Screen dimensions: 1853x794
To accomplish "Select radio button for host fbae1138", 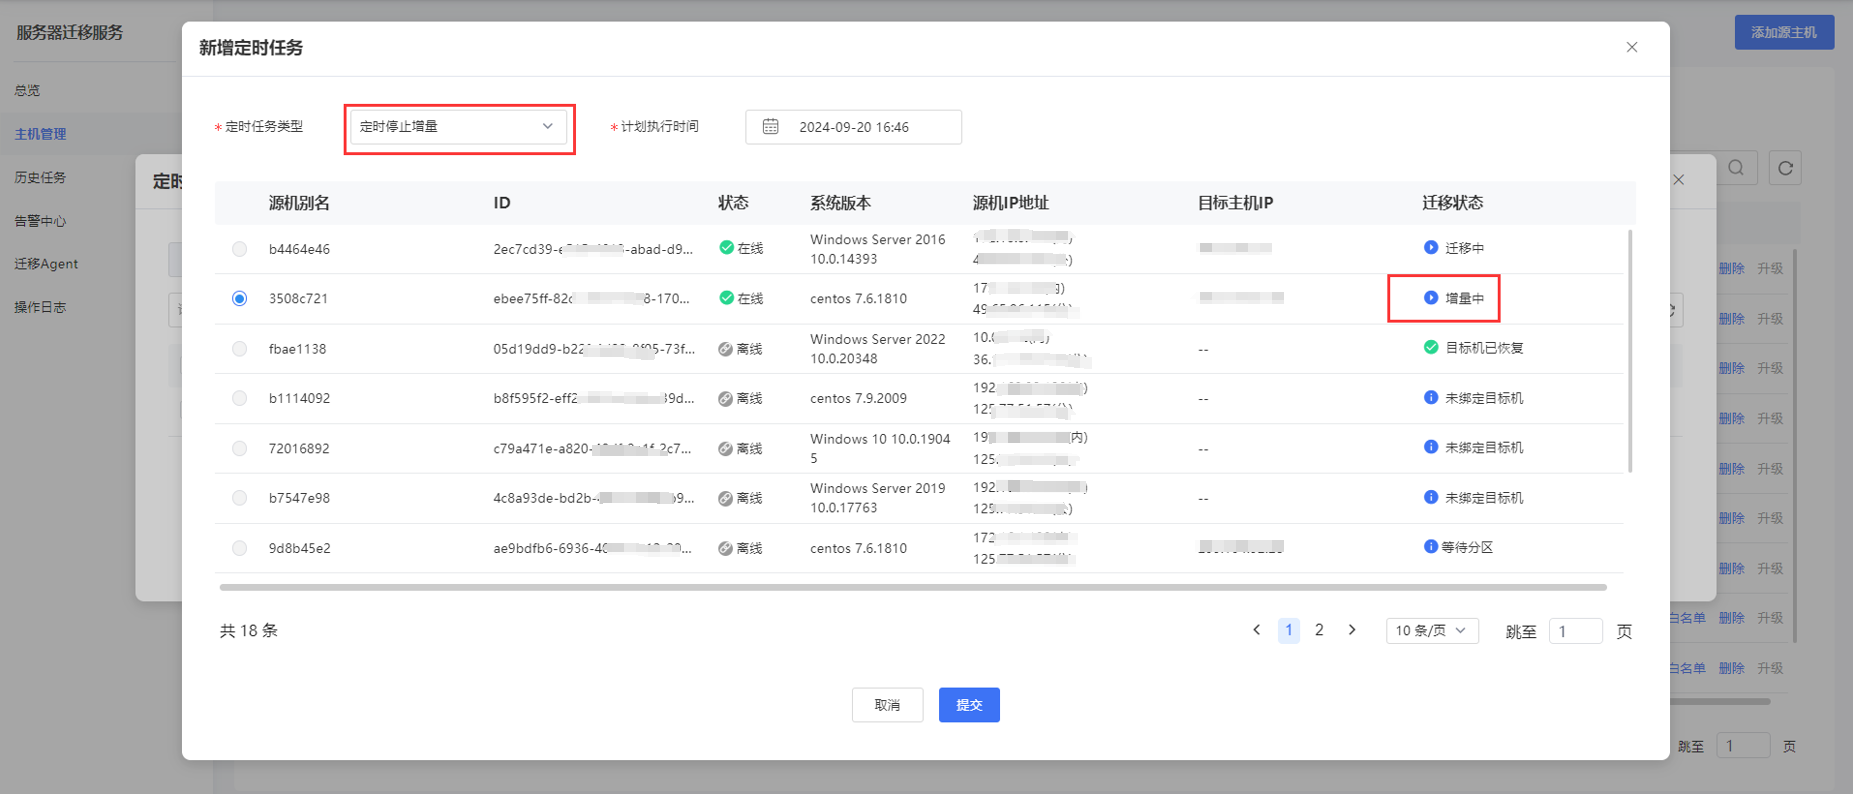I will (x=239, y=349).
